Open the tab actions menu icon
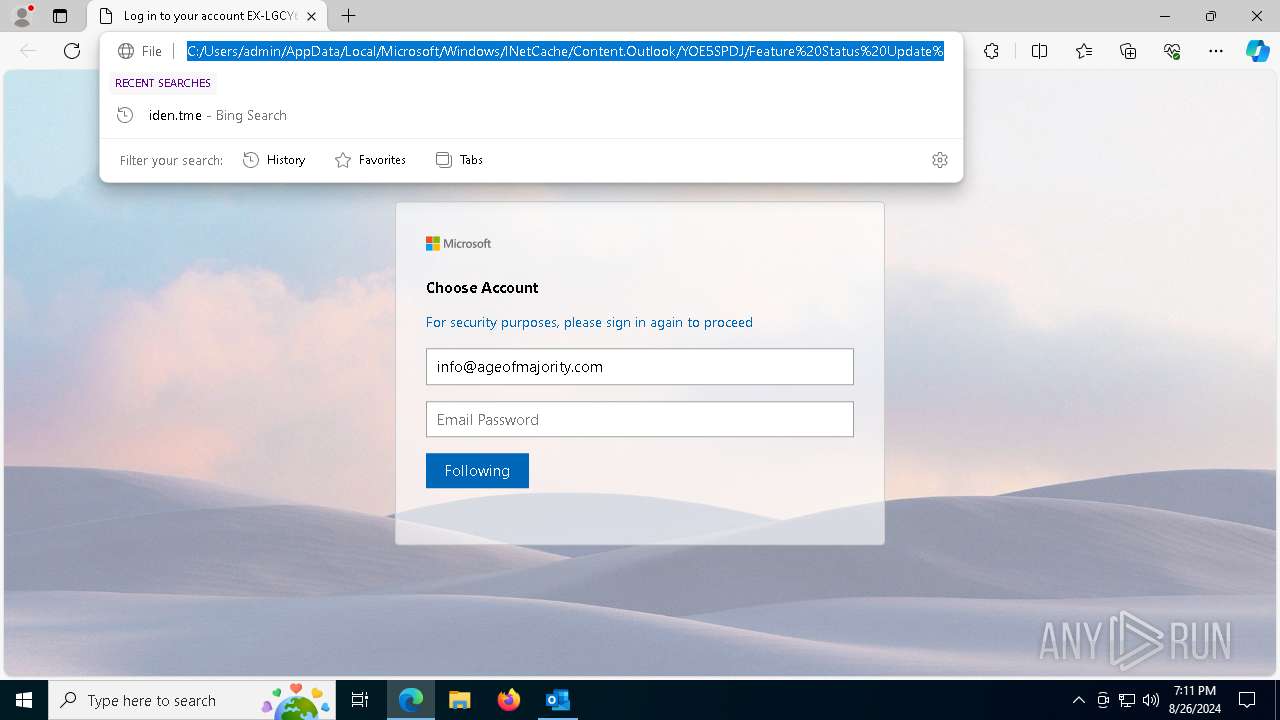Image resolution: width=1280 pixels, height=720 pixels. [60, 16]
